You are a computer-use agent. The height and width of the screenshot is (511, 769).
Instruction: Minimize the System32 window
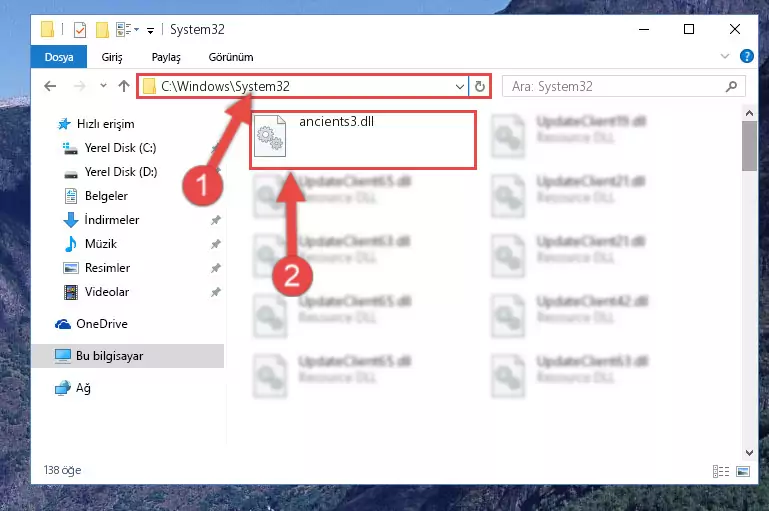click(644, 29)
